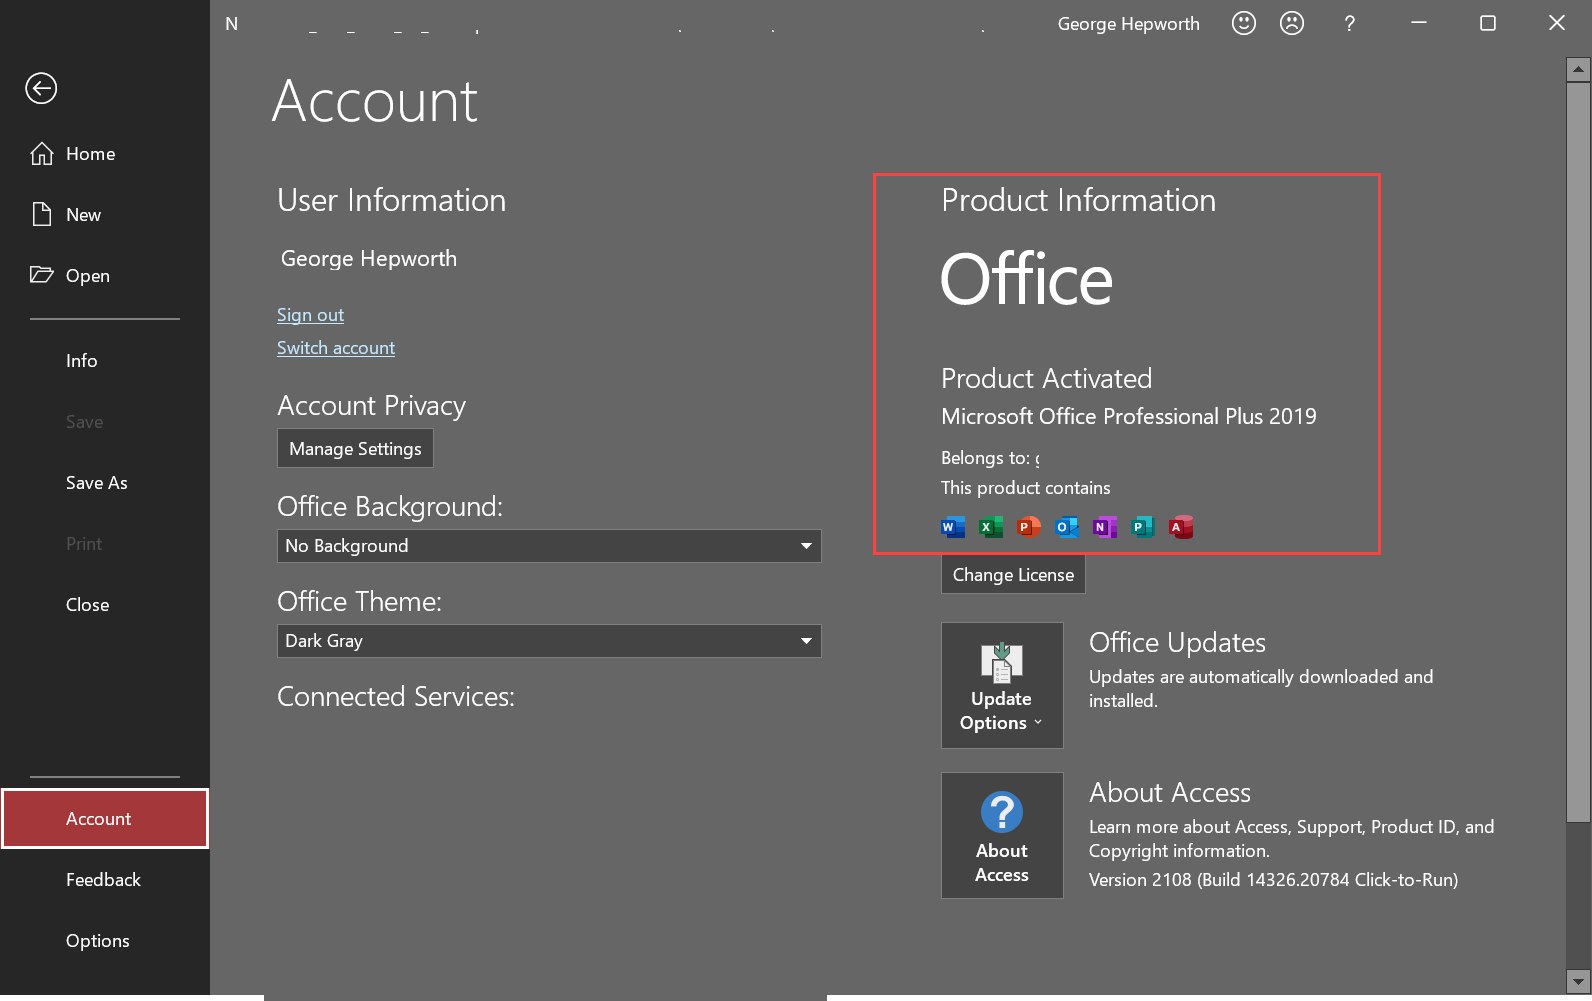This screenshot has height=1001, width=1592.
Task: Click the OneNote app icon
Action: point(1104,527)
